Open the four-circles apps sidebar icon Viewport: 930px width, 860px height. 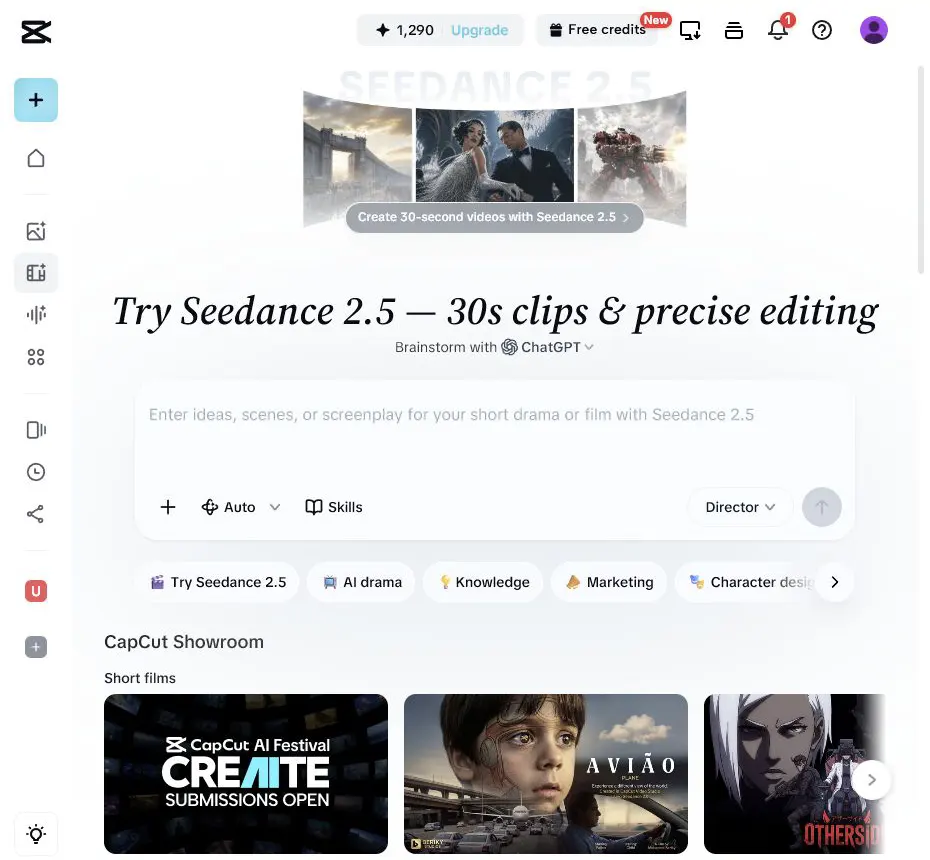coord(36,357)
